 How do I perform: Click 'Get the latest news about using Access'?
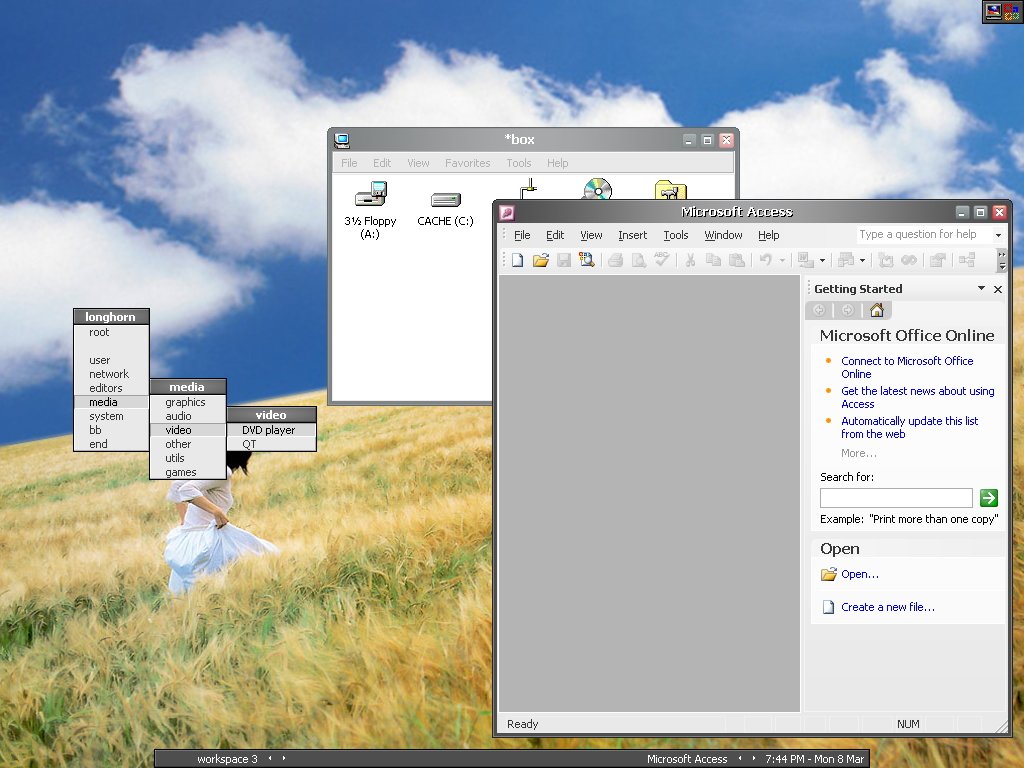tap(917, 397)
